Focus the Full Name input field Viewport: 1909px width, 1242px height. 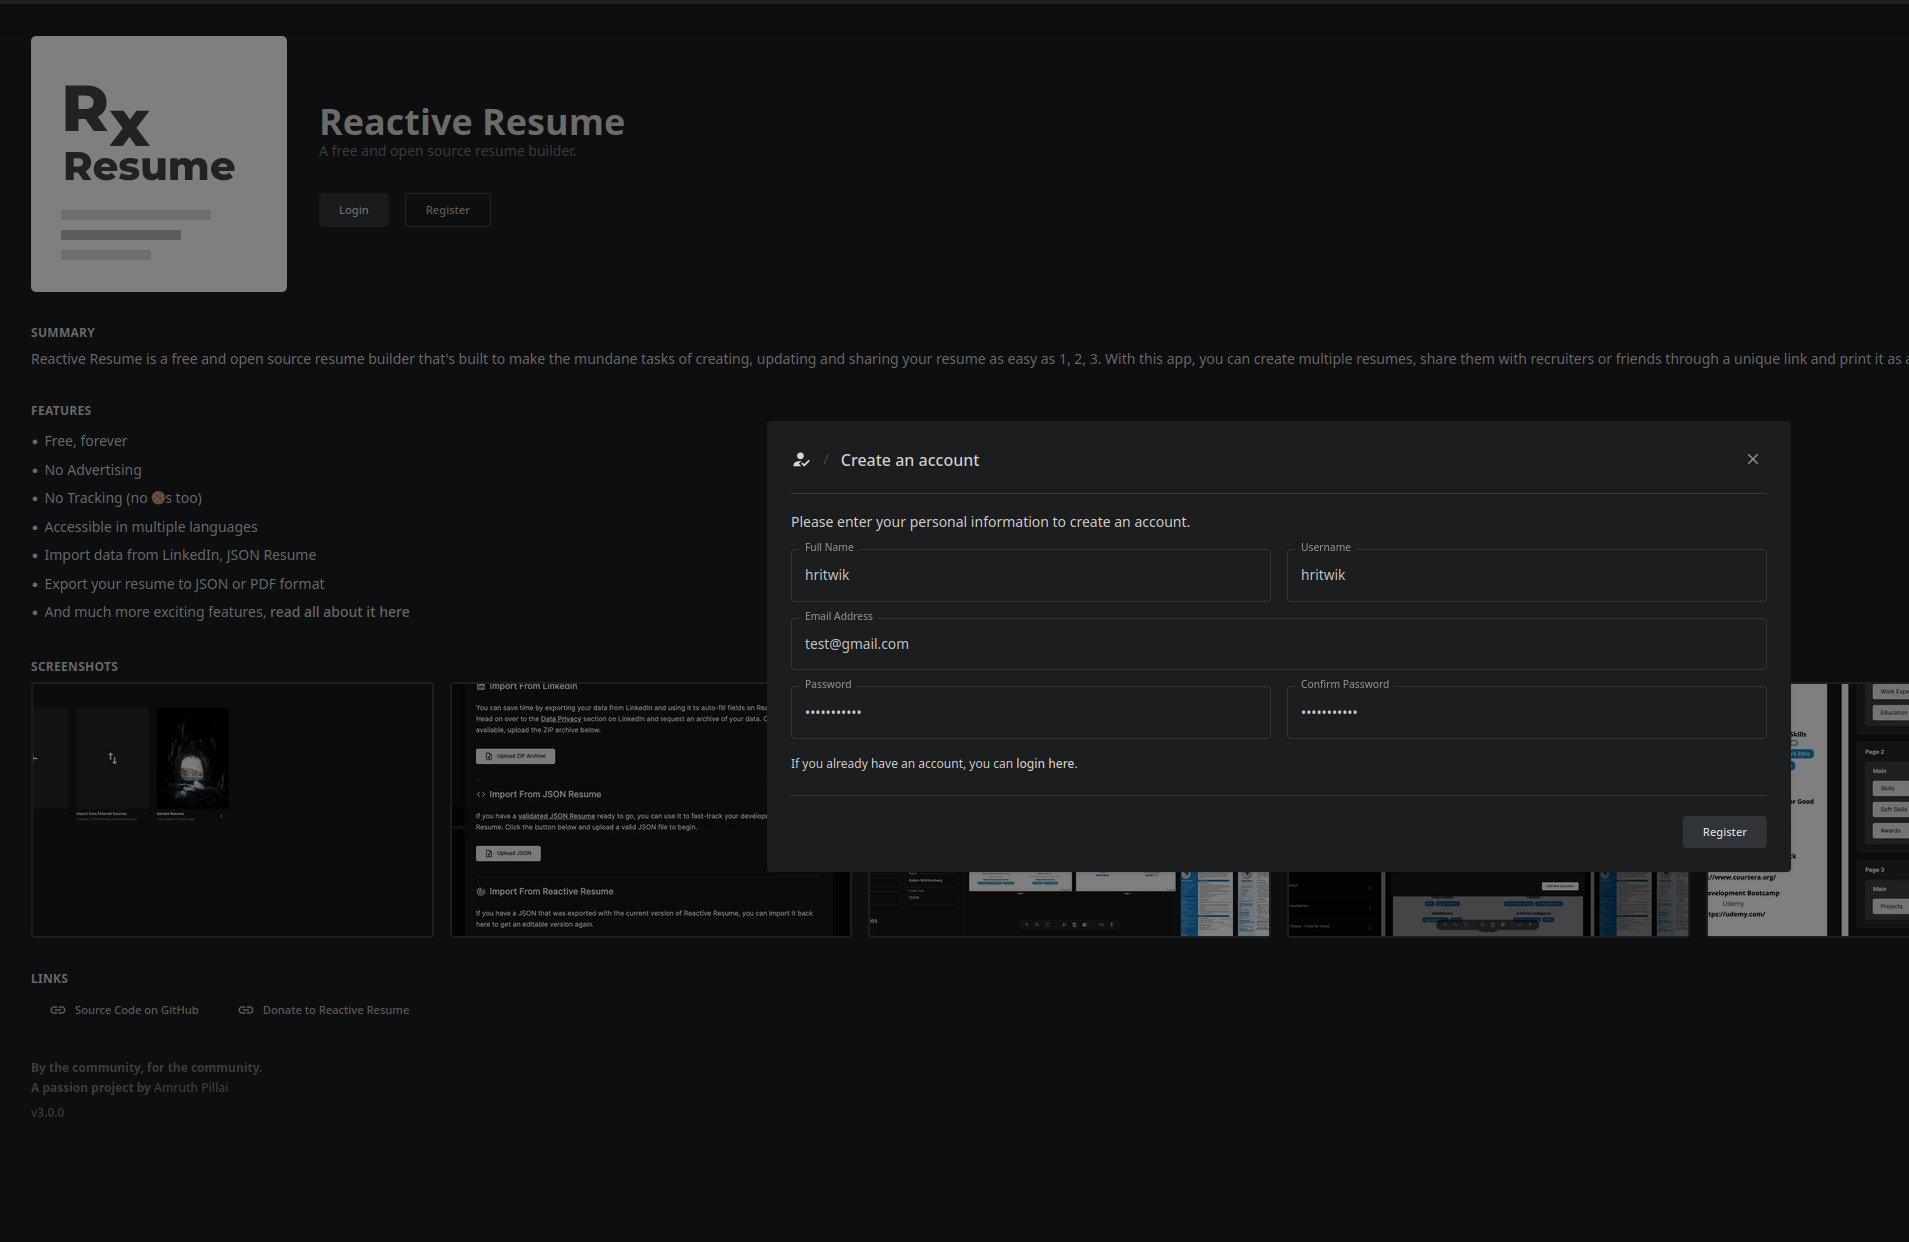1030,574
